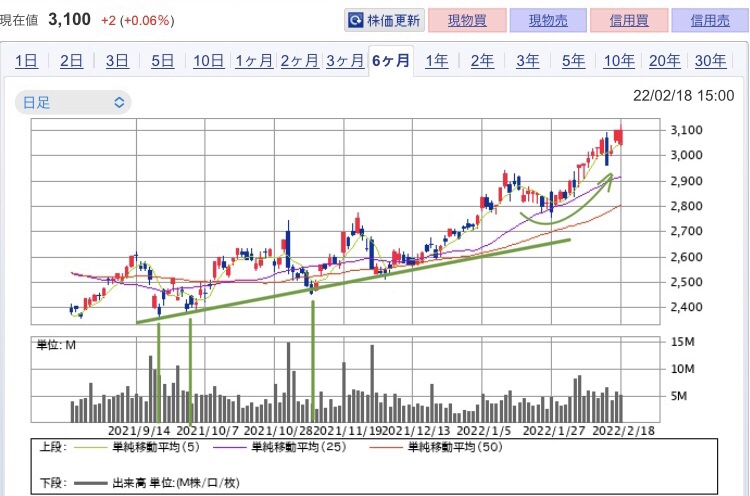Viewport: 750px width, 496px height.
Task: Click the 22/02/18 15:00 timestamp
Action: (684, 96)
